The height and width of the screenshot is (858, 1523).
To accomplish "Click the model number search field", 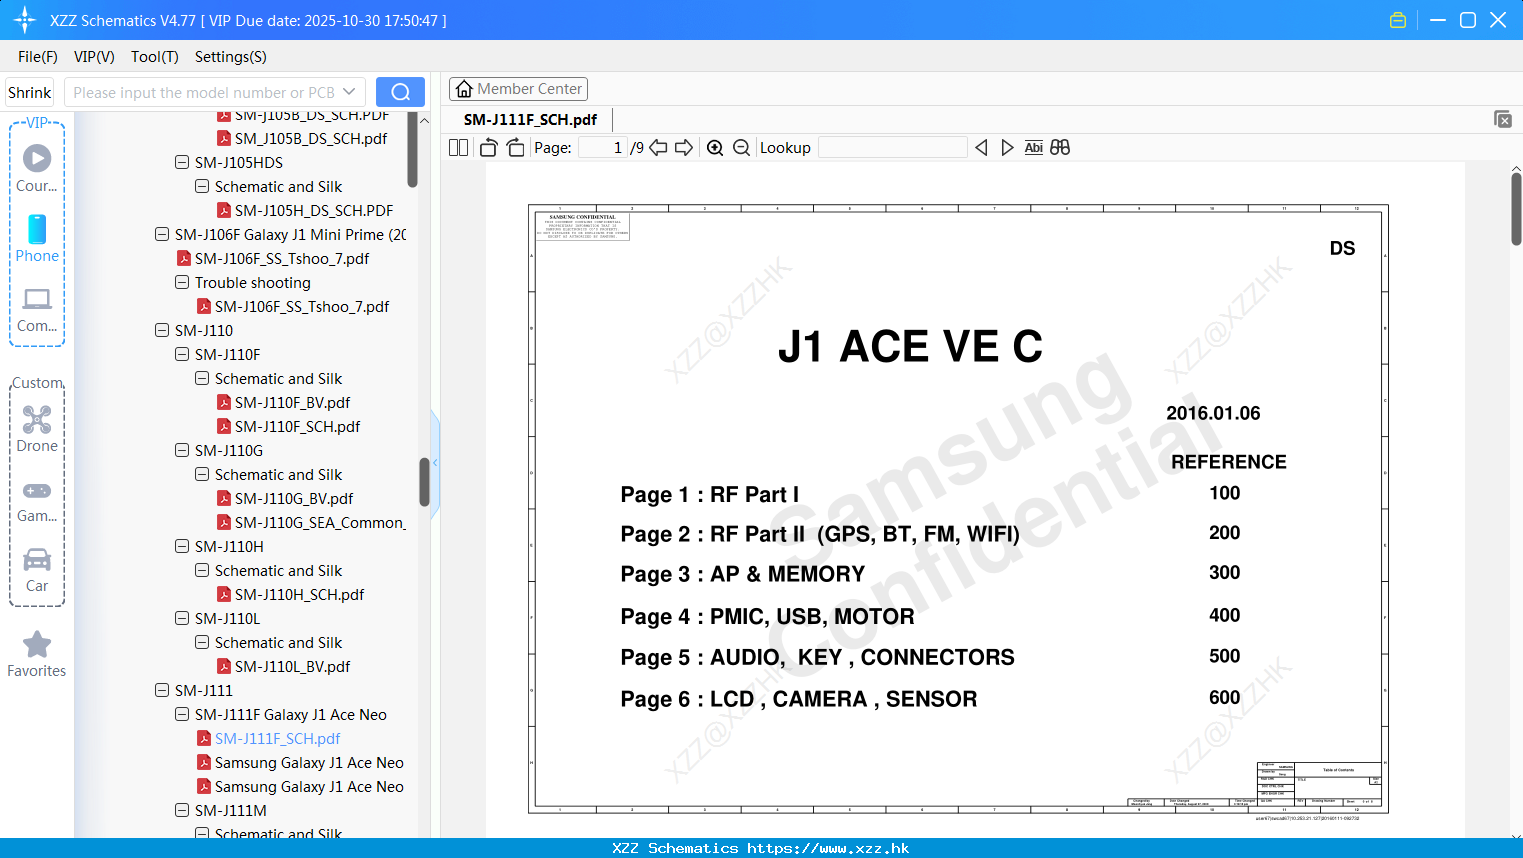I will (203, 92).
